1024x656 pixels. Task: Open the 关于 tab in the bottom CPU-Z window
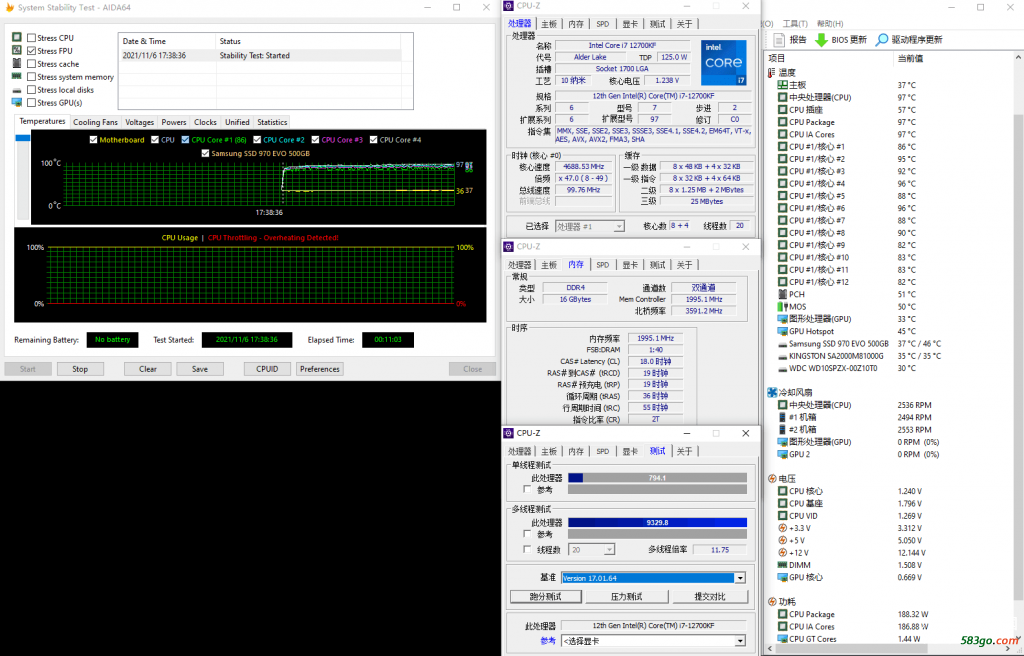(x=684, y=451)
